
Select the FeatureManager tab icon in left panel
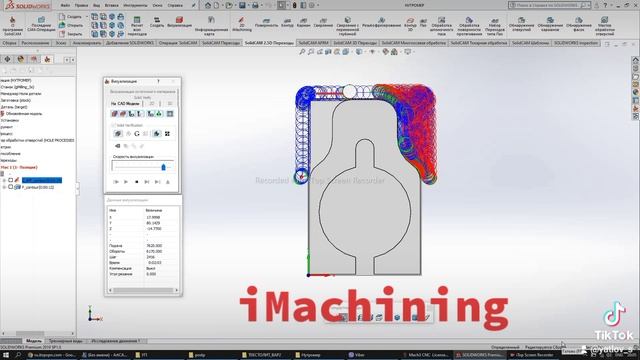coord(7,60)
